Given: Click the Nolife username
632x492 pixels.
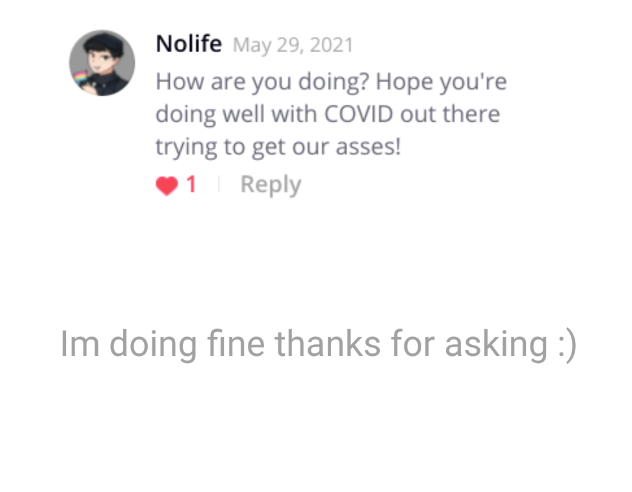Looking at the screenshot, I should pos(188,45).
